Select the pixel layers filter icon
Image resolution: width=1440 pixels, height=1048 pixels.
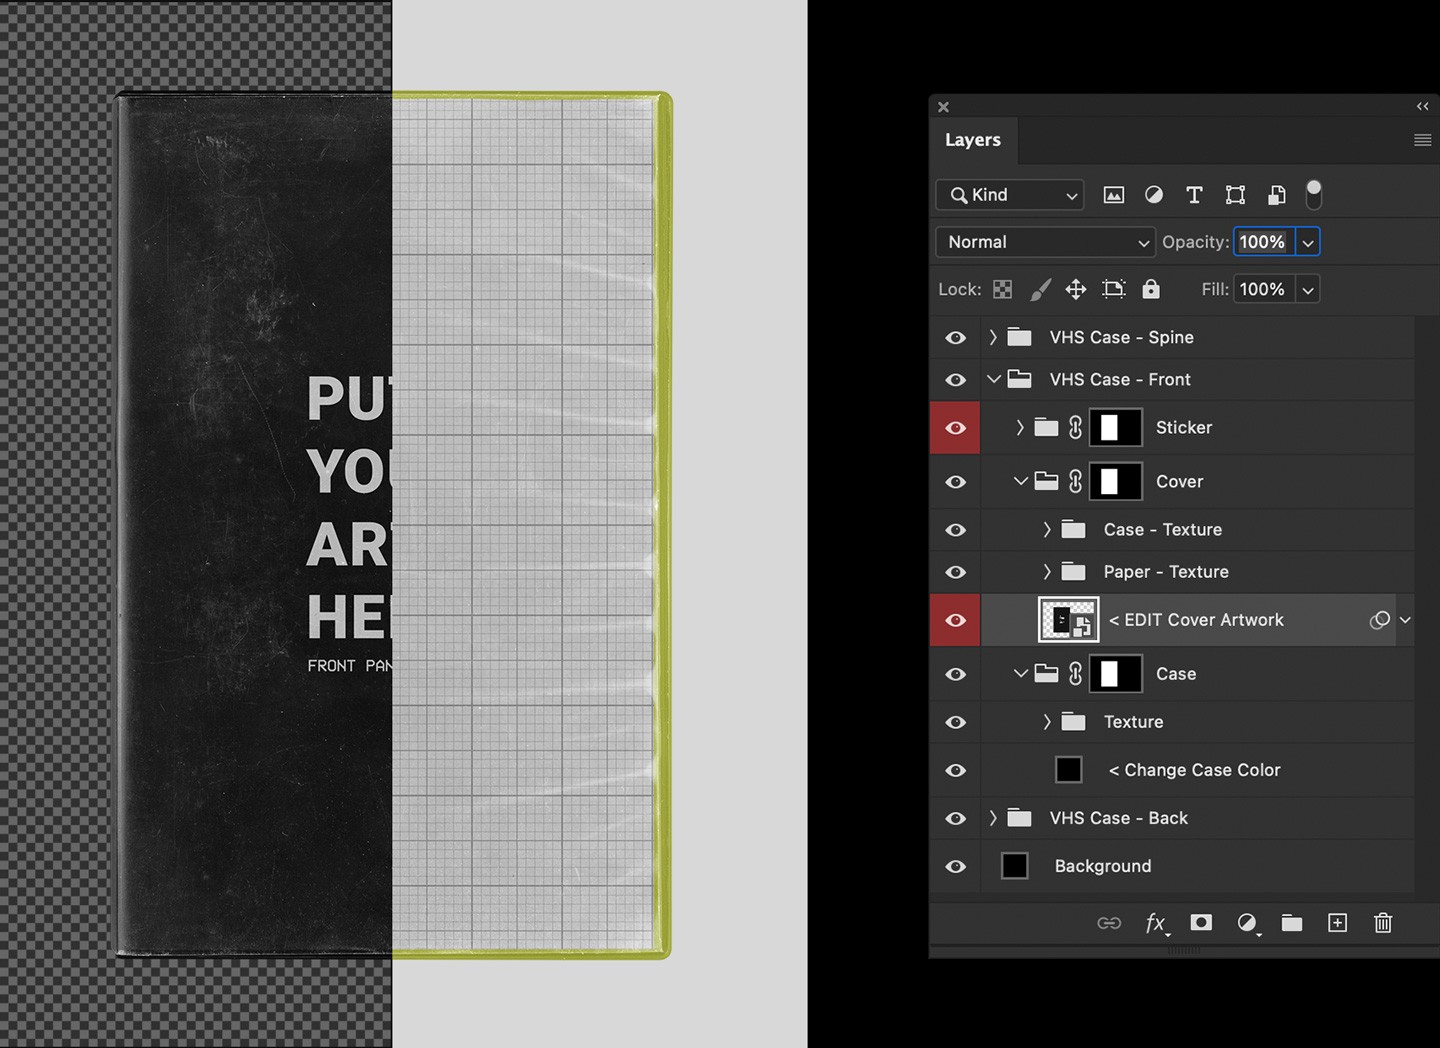click(1114, 195)
